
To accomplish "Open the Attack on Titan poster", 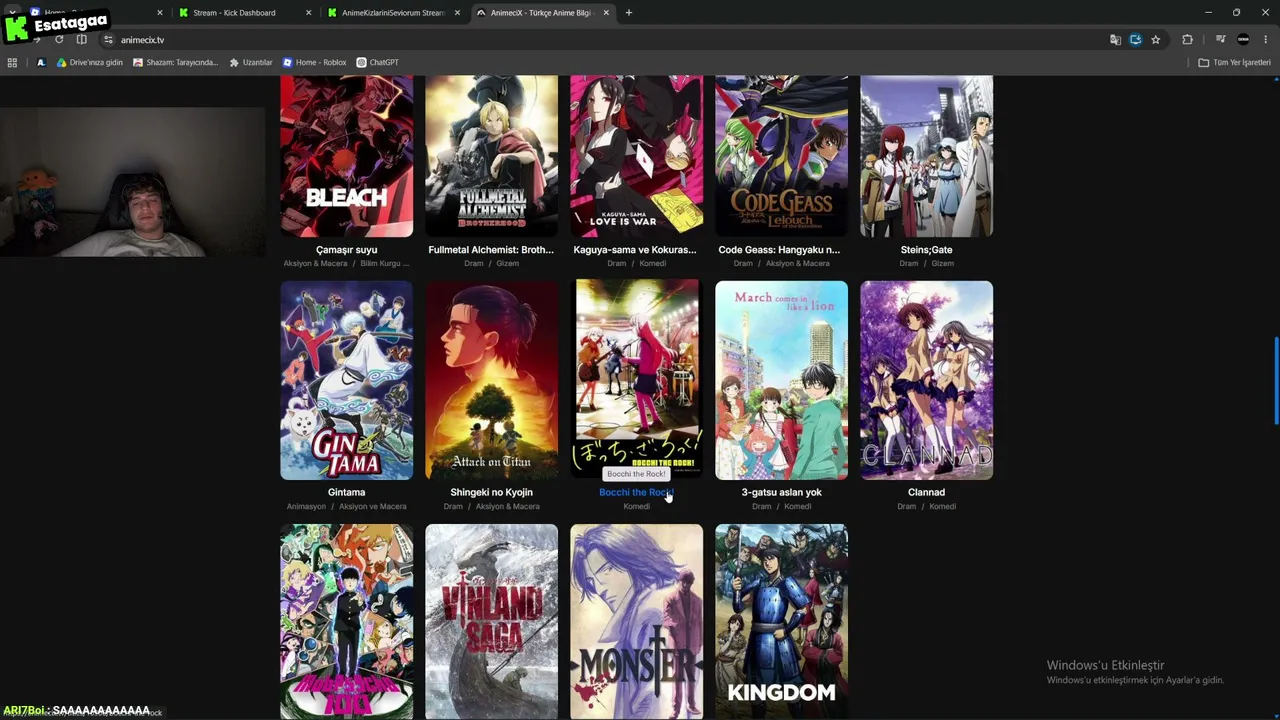I will click(491, 380).
